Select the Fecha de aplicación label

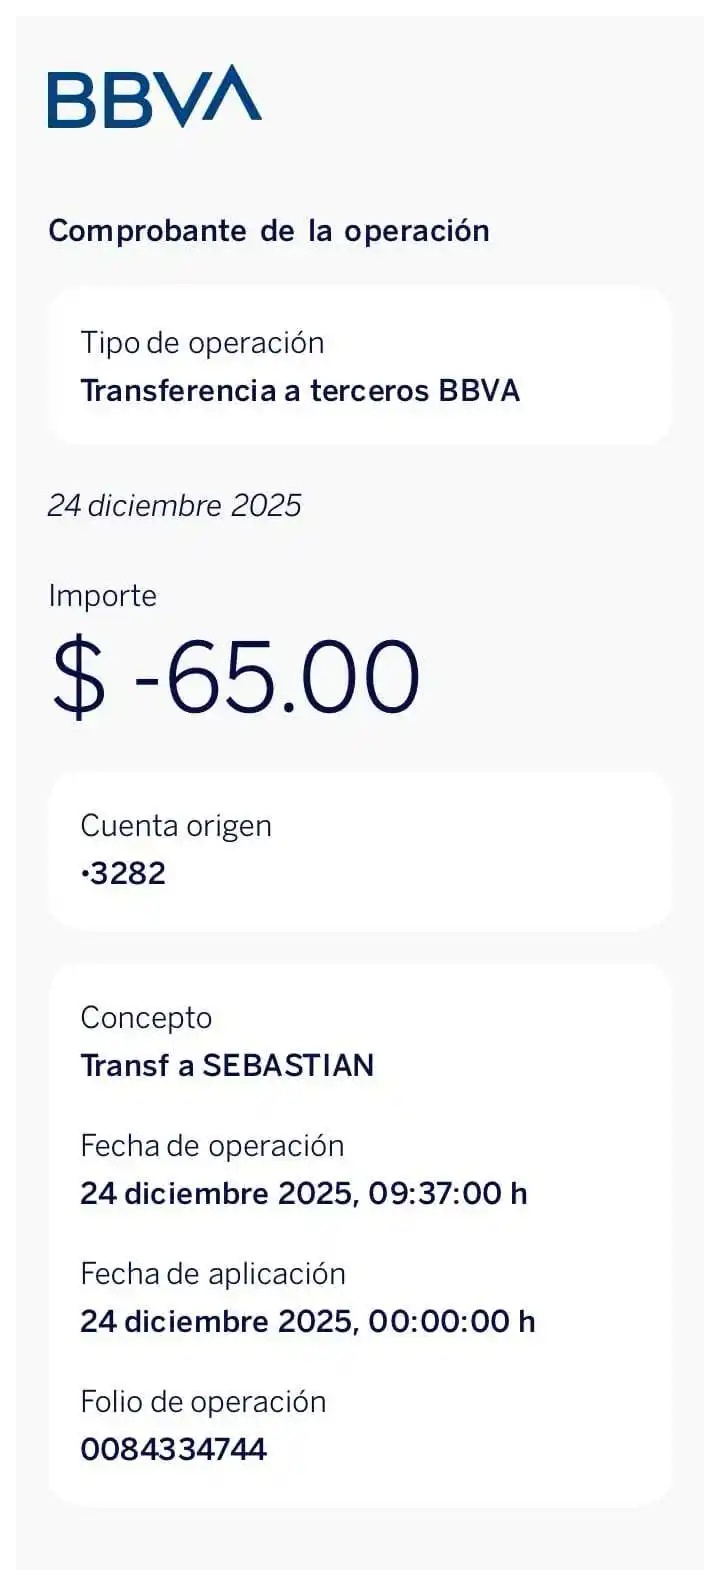[x=213, y=1274]
